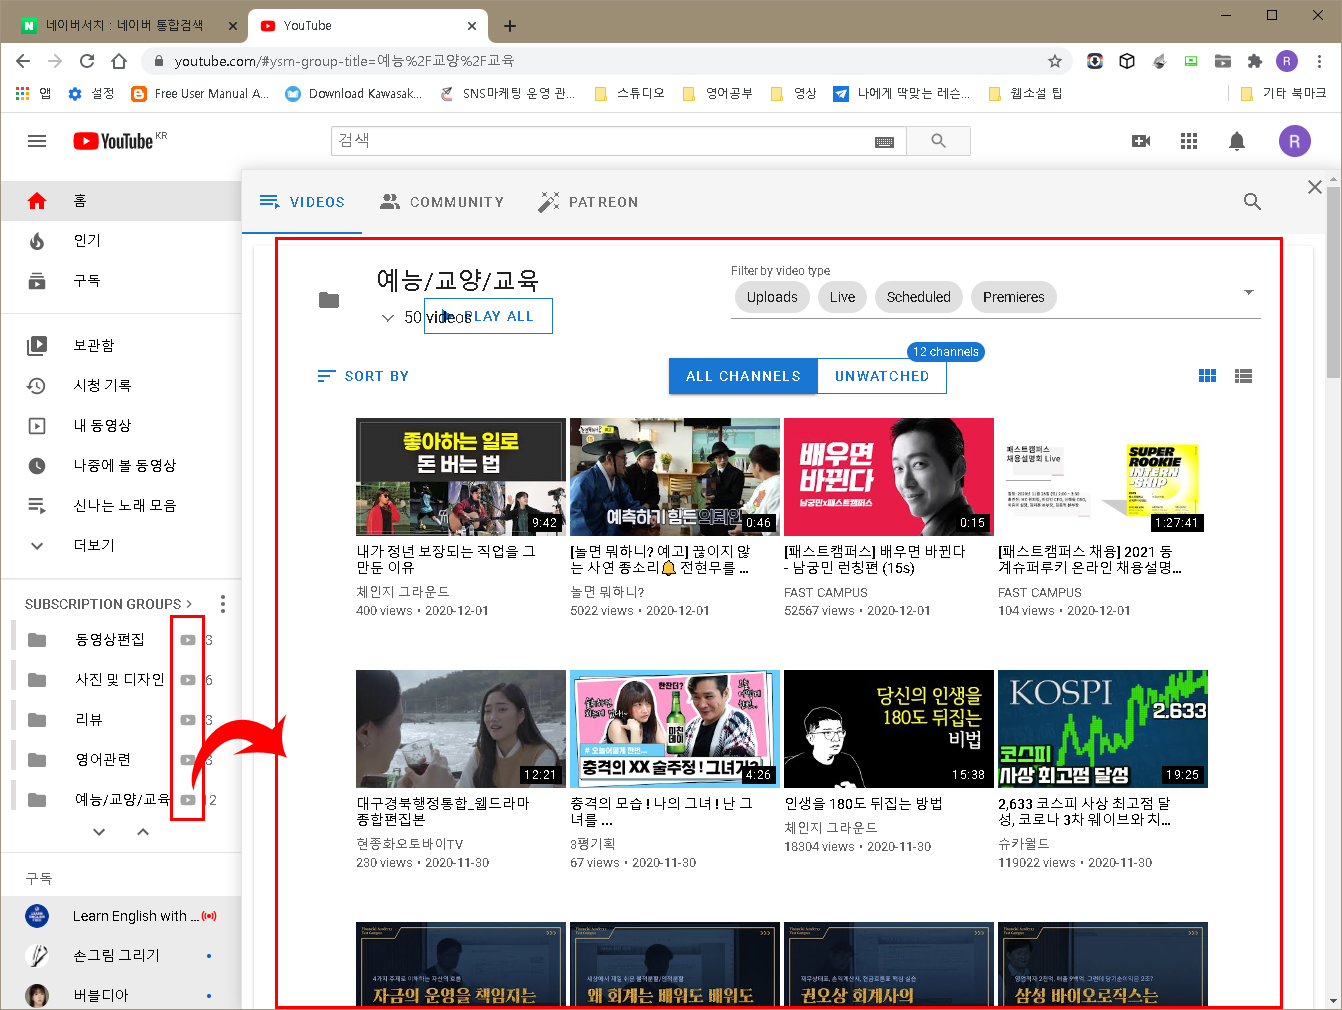The image size is (1342, 1010).
Task: Open the Chrome three-dot menu
Action: click(1320, 61)
